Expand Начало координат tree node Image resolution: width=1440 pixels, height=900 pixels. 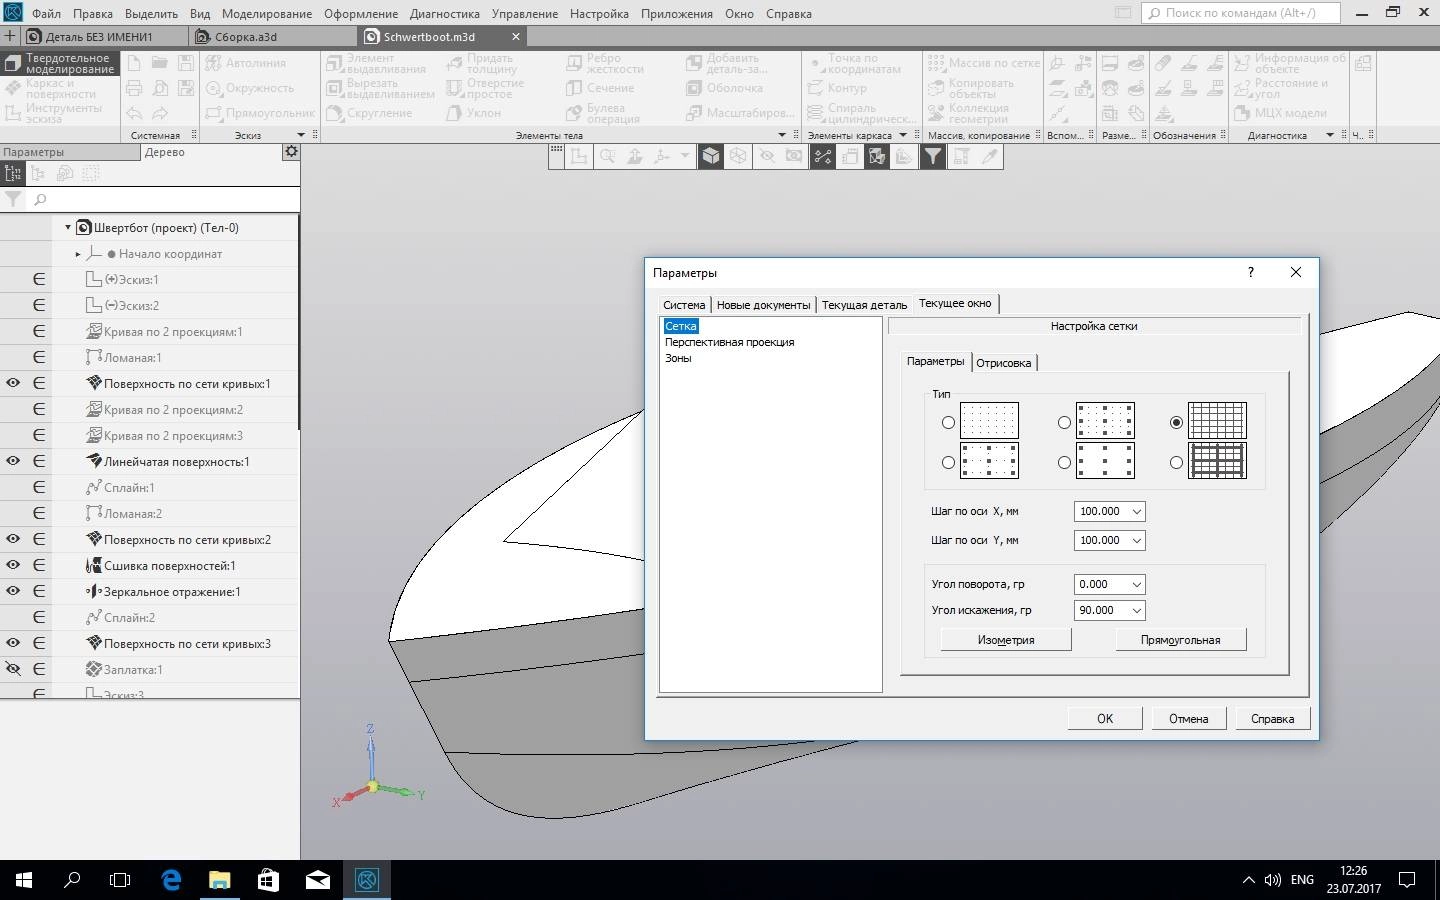pyautogui.click(x=78, y=254)
